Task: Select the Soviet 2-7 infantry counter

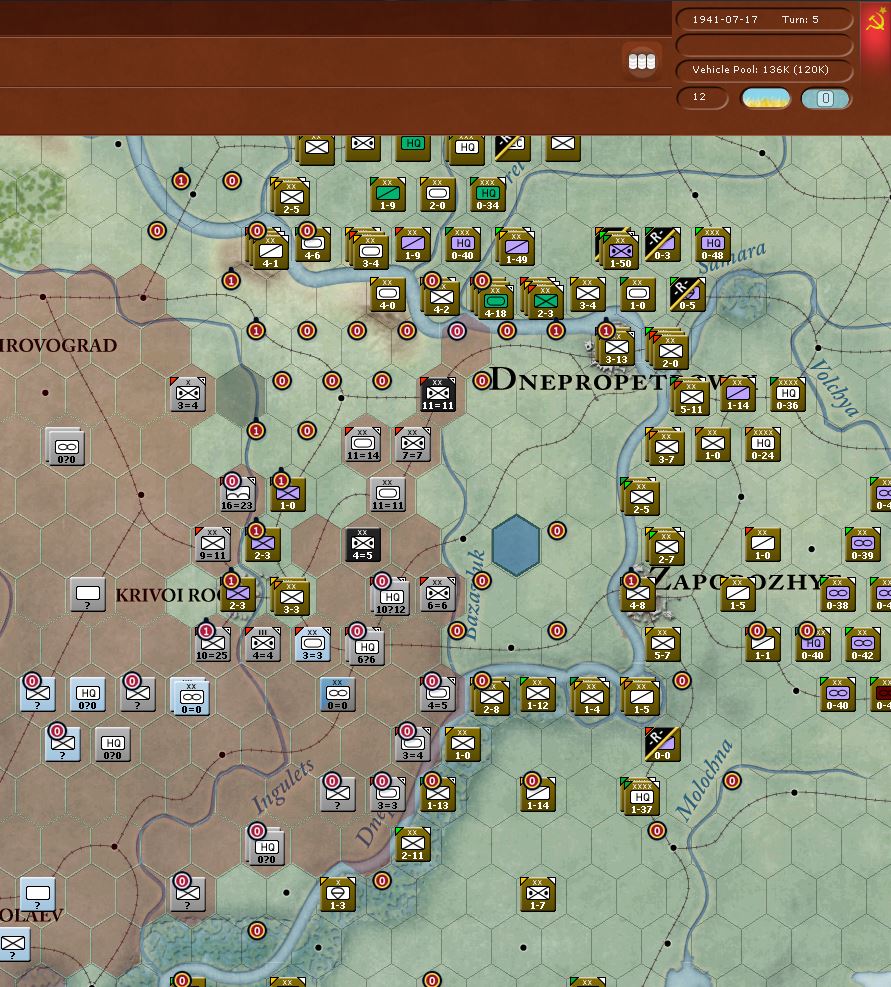Action: coord(666,546)
